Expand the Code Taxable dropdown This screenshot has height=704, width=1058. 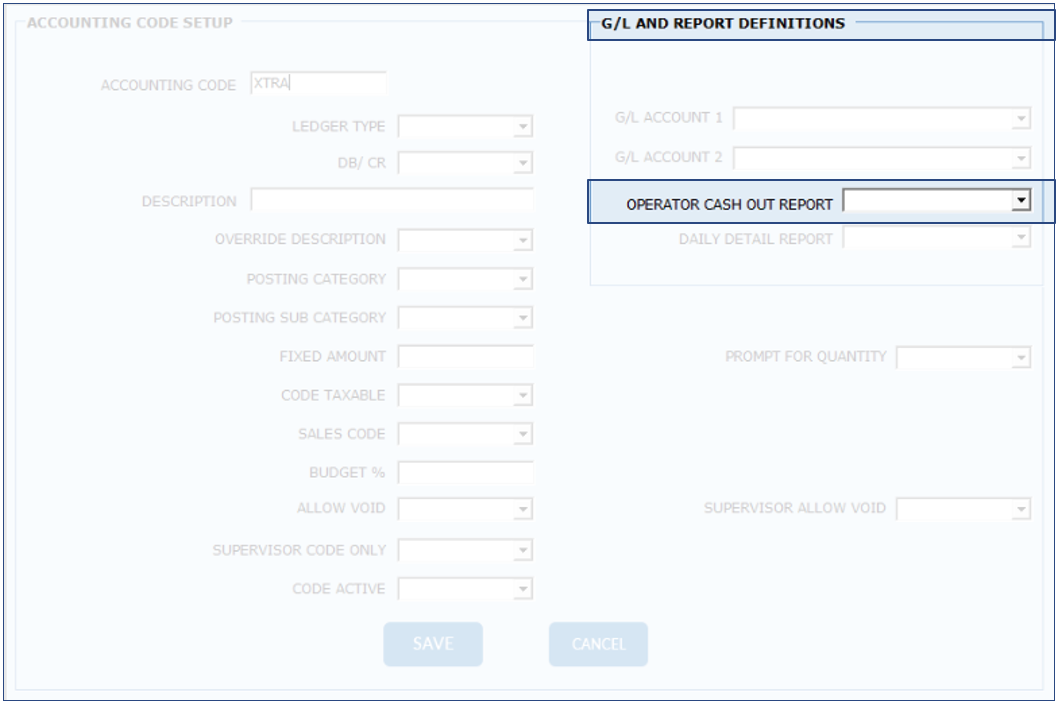pyautogui.click(x=522, y=396)
